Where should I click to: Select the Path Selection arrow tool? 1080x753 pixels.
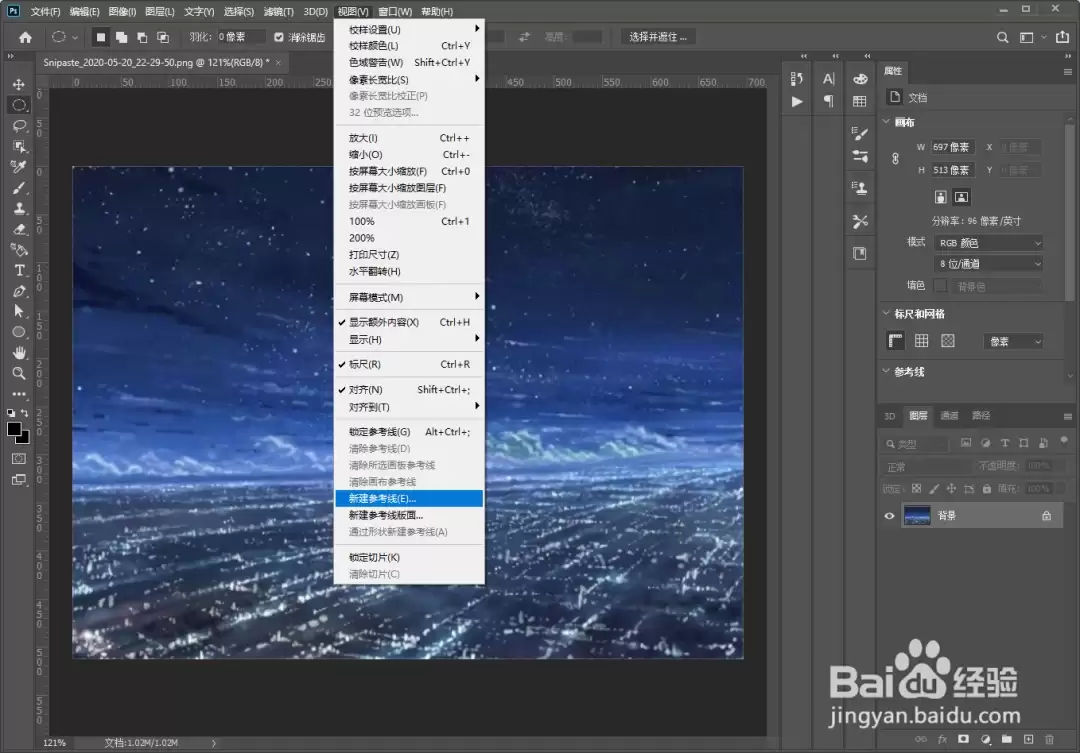tap(19, 311)
